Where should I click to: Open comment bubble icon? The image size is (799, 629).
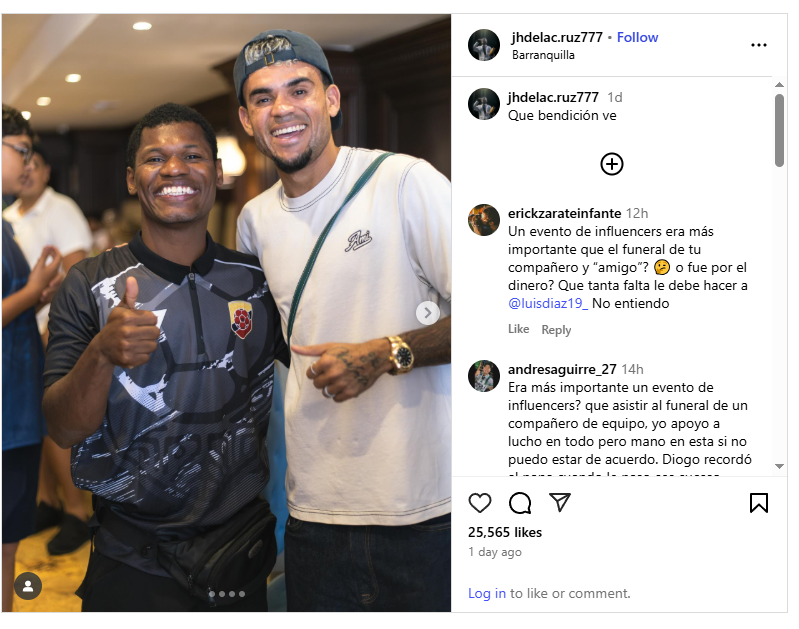click(520, 503)
